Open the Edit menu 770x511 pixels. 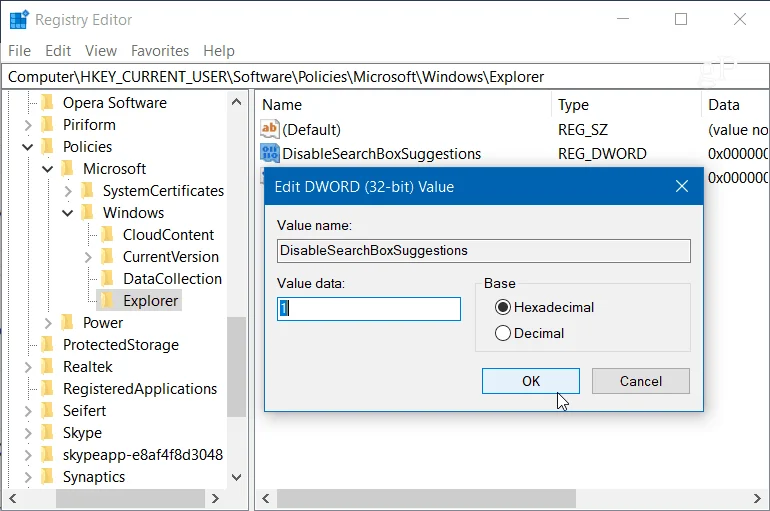tap(58, 51)
